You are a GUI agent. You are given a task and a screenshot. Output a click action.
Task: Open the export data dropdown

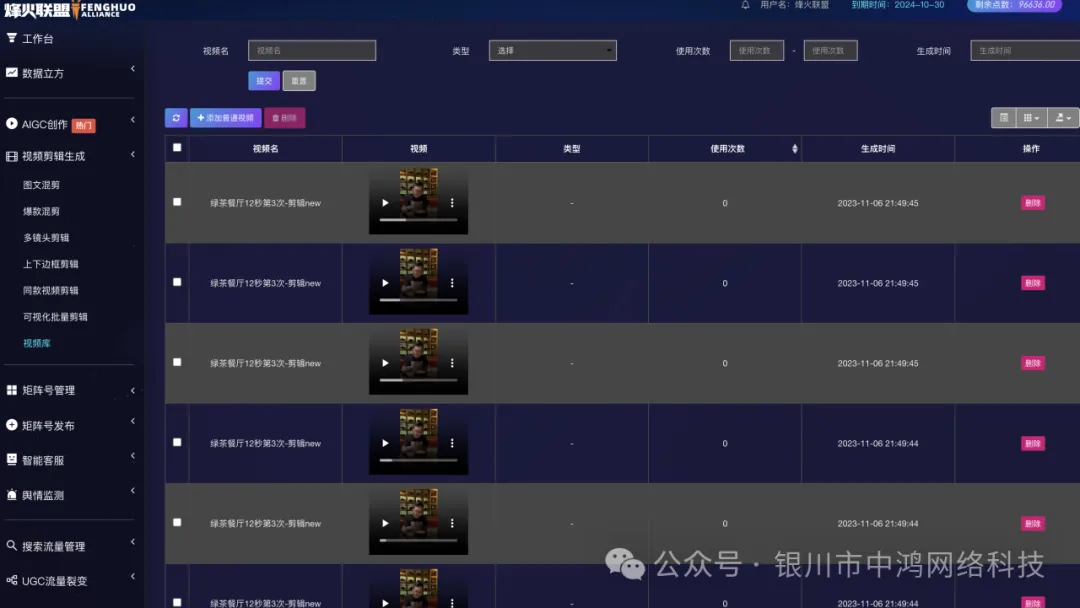click(x=1063, y=118)
